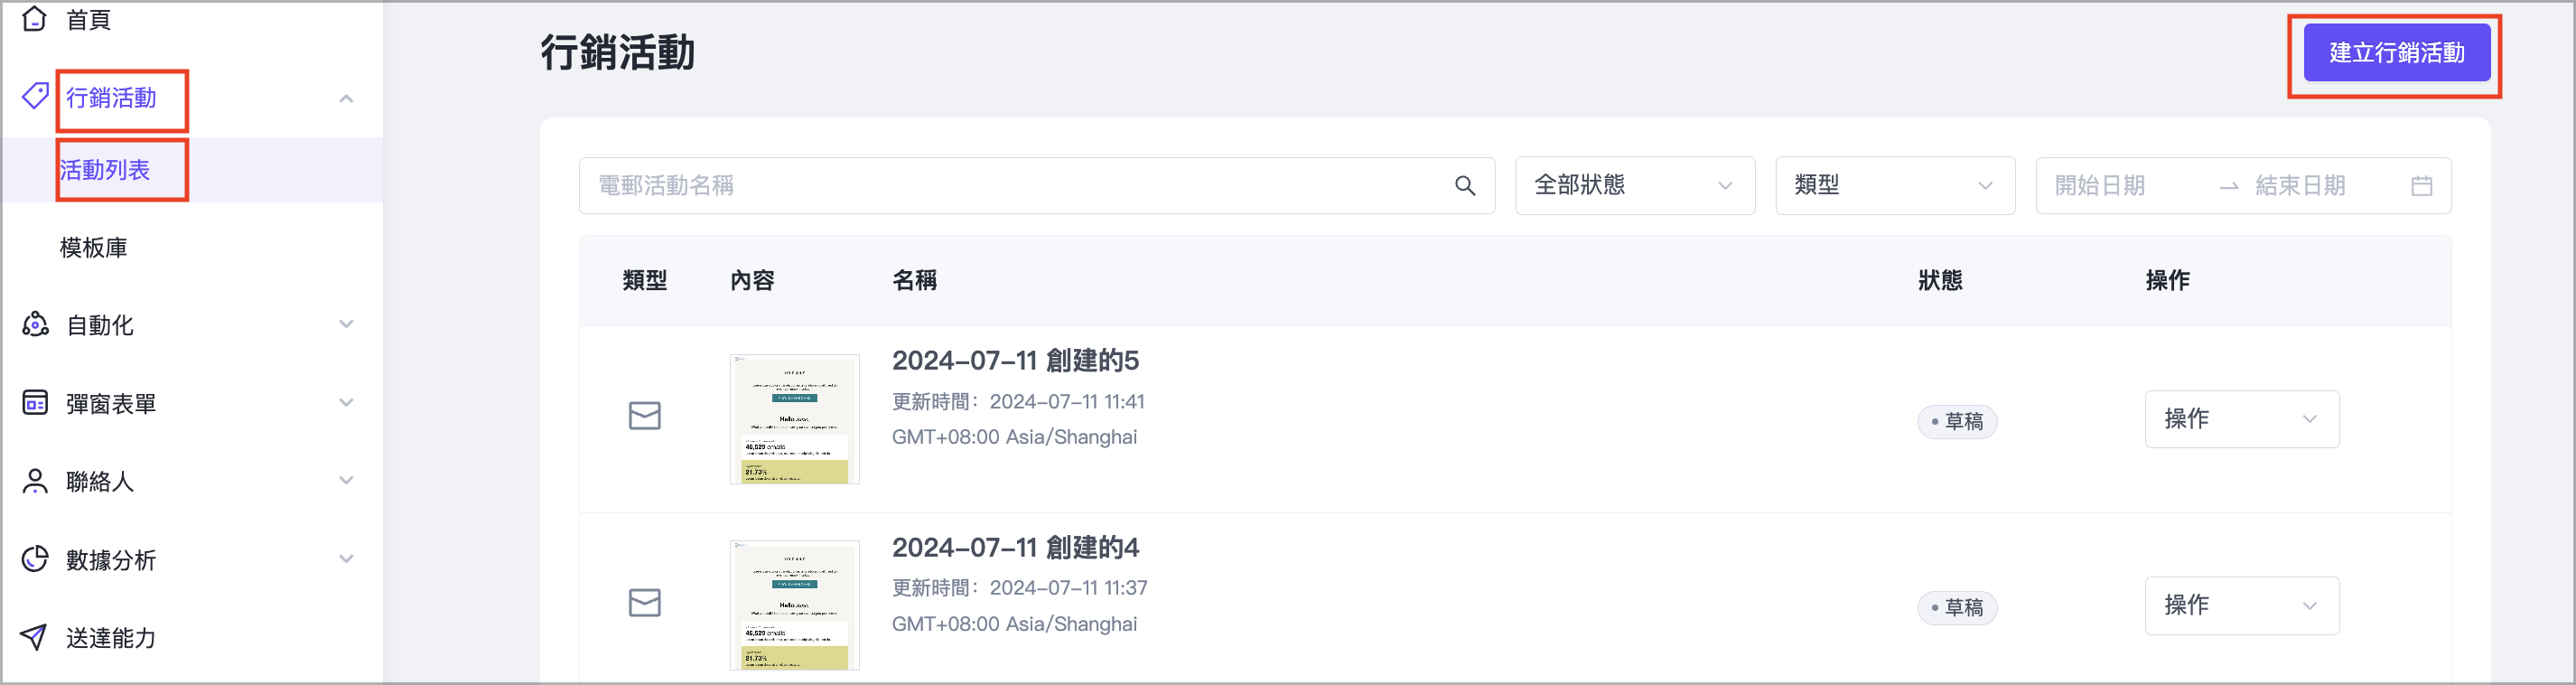Viewport: 2576px width, 685px height.
Task: Collapse the 行銷活動 sidebar section
Action: click(346, 98)
